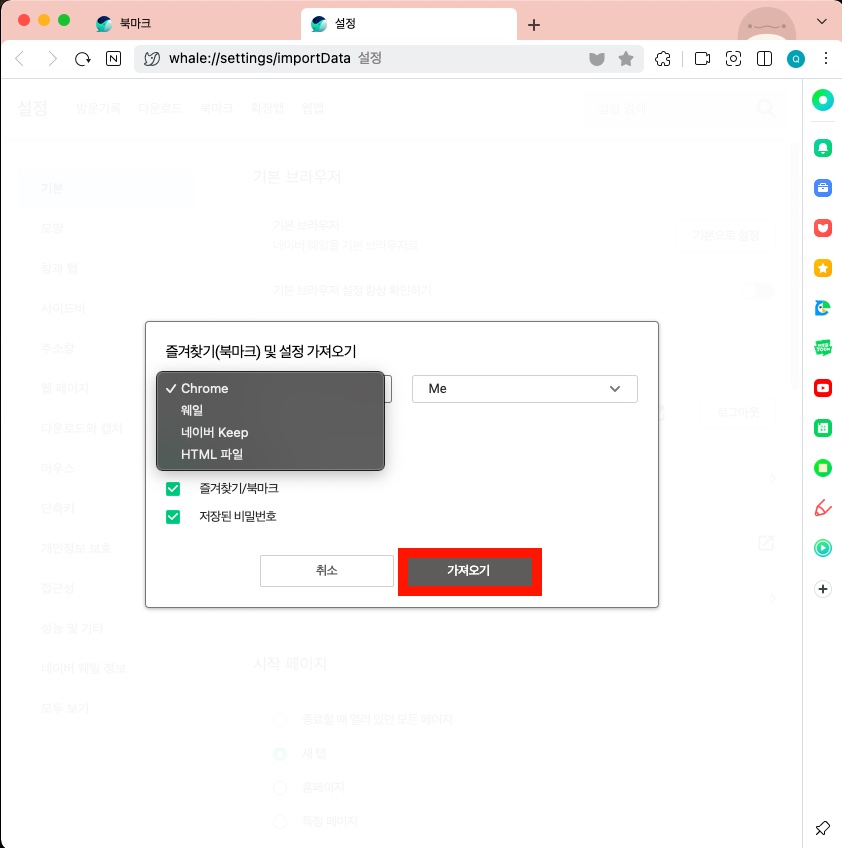Click the forward navigation arrow

(x=52, y=58)
